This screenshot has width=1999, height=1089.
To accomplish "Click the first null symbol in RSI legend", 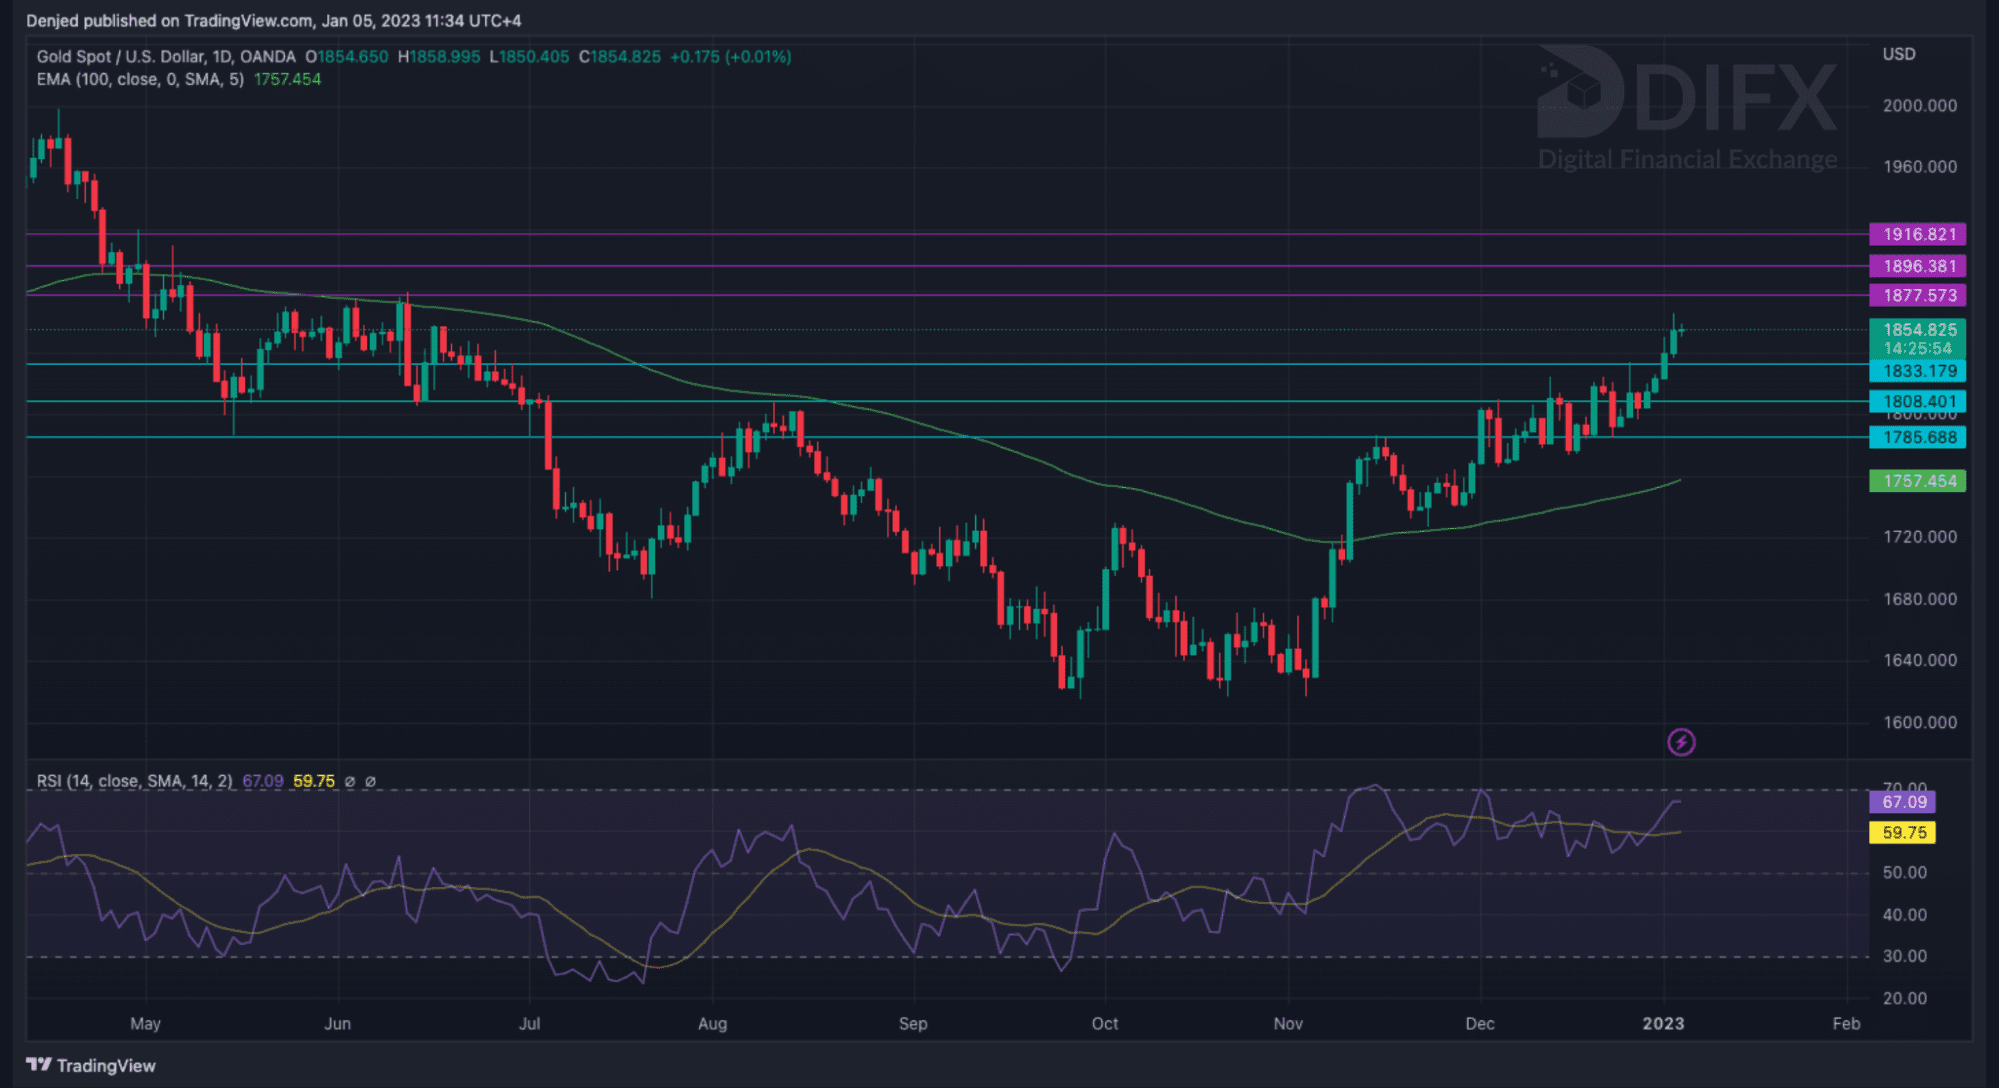I will pos(349,781).
